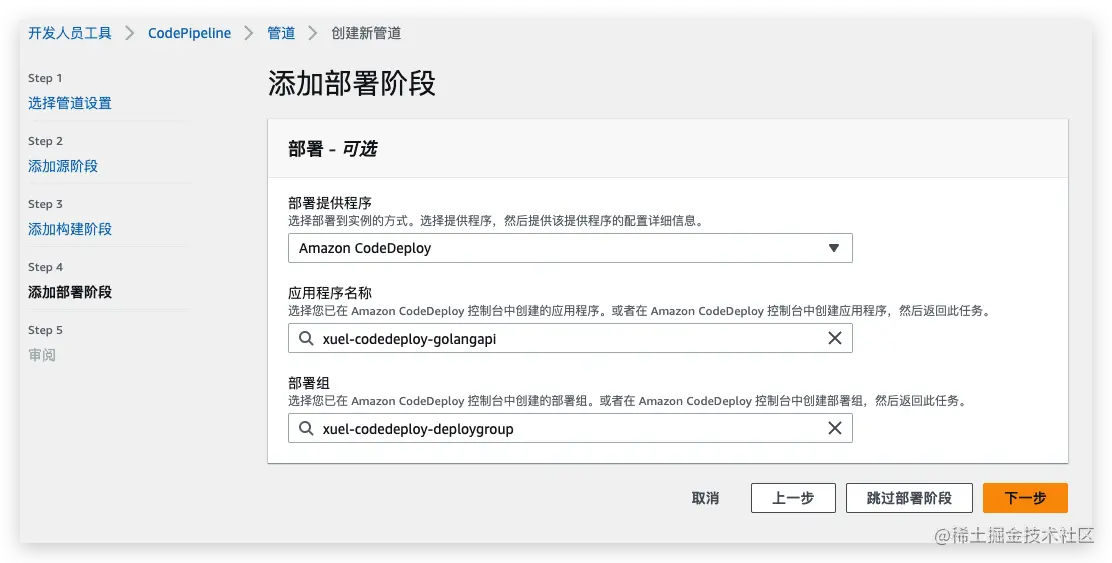The height and width of the screenshot is (563, 1112).
Task: Click 部署提供程序 field label
Action: tap(330, 203)
